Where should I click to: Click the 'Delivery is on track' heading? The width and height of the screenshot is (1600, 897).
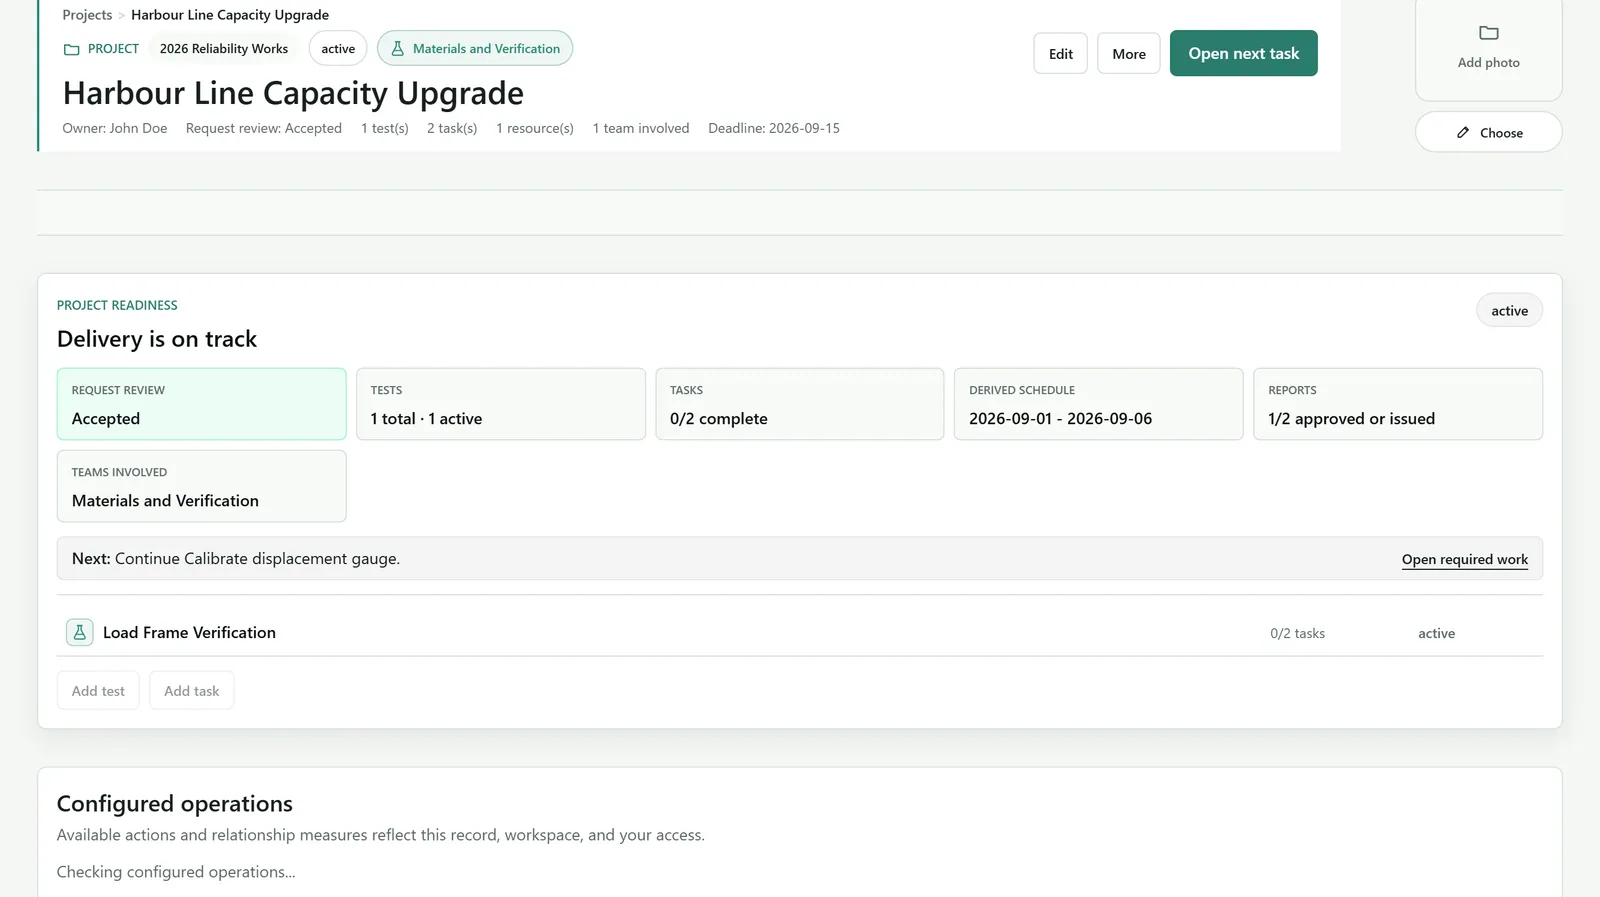(x=157, y=339)
